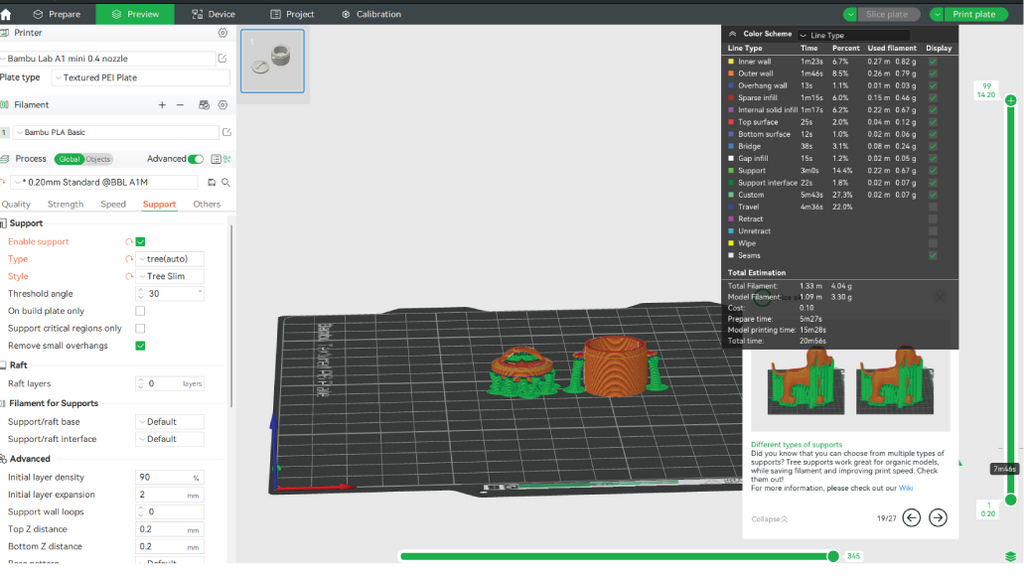1024x576 pixels.
Task: Reset the support Style setting
Action: (x=129, y=276)
